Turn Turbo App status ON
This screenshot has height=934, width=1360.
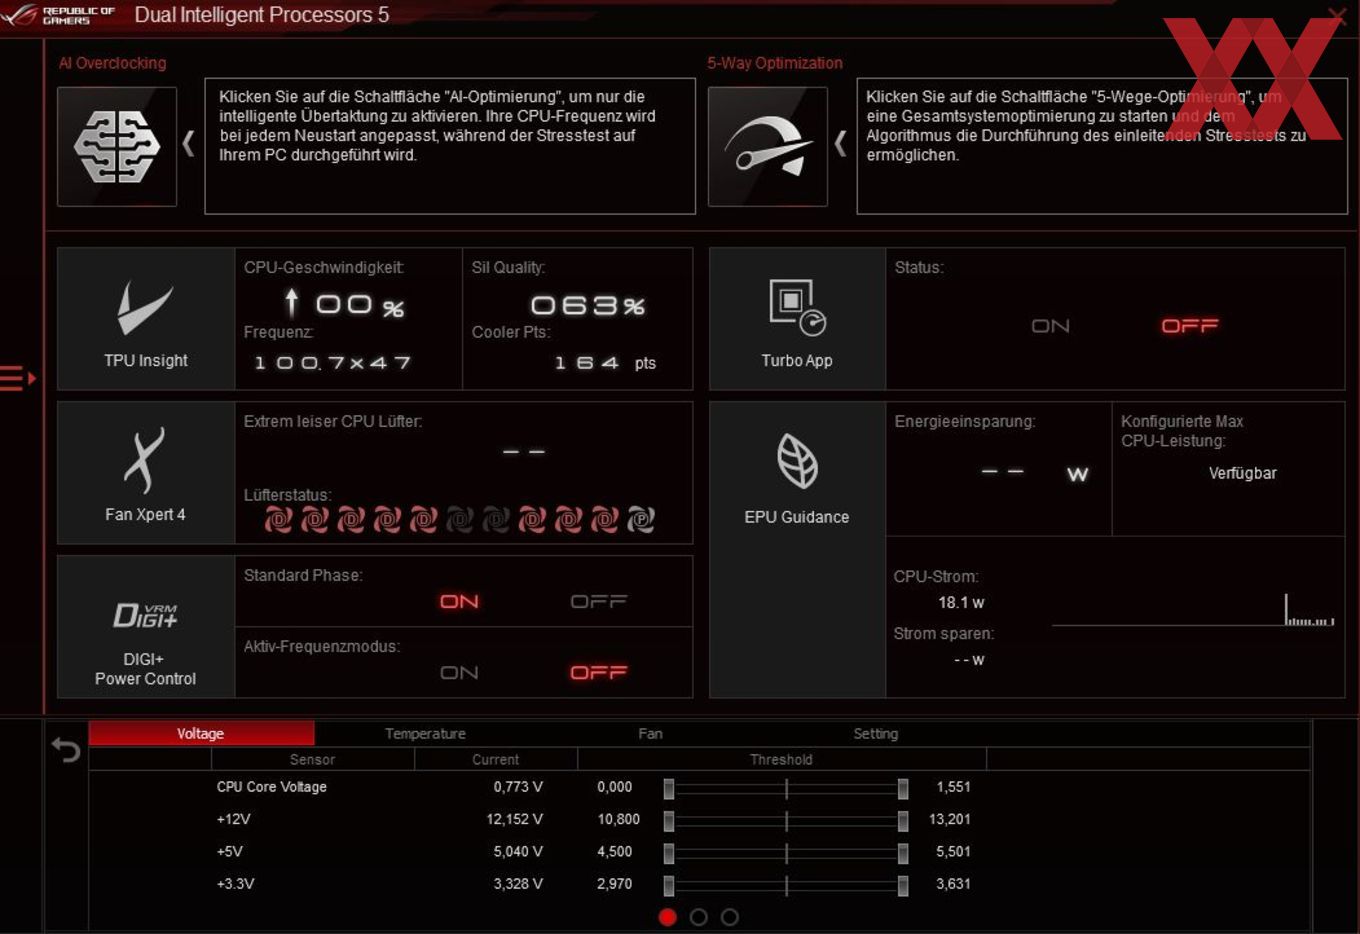[x=1050, y=326]
